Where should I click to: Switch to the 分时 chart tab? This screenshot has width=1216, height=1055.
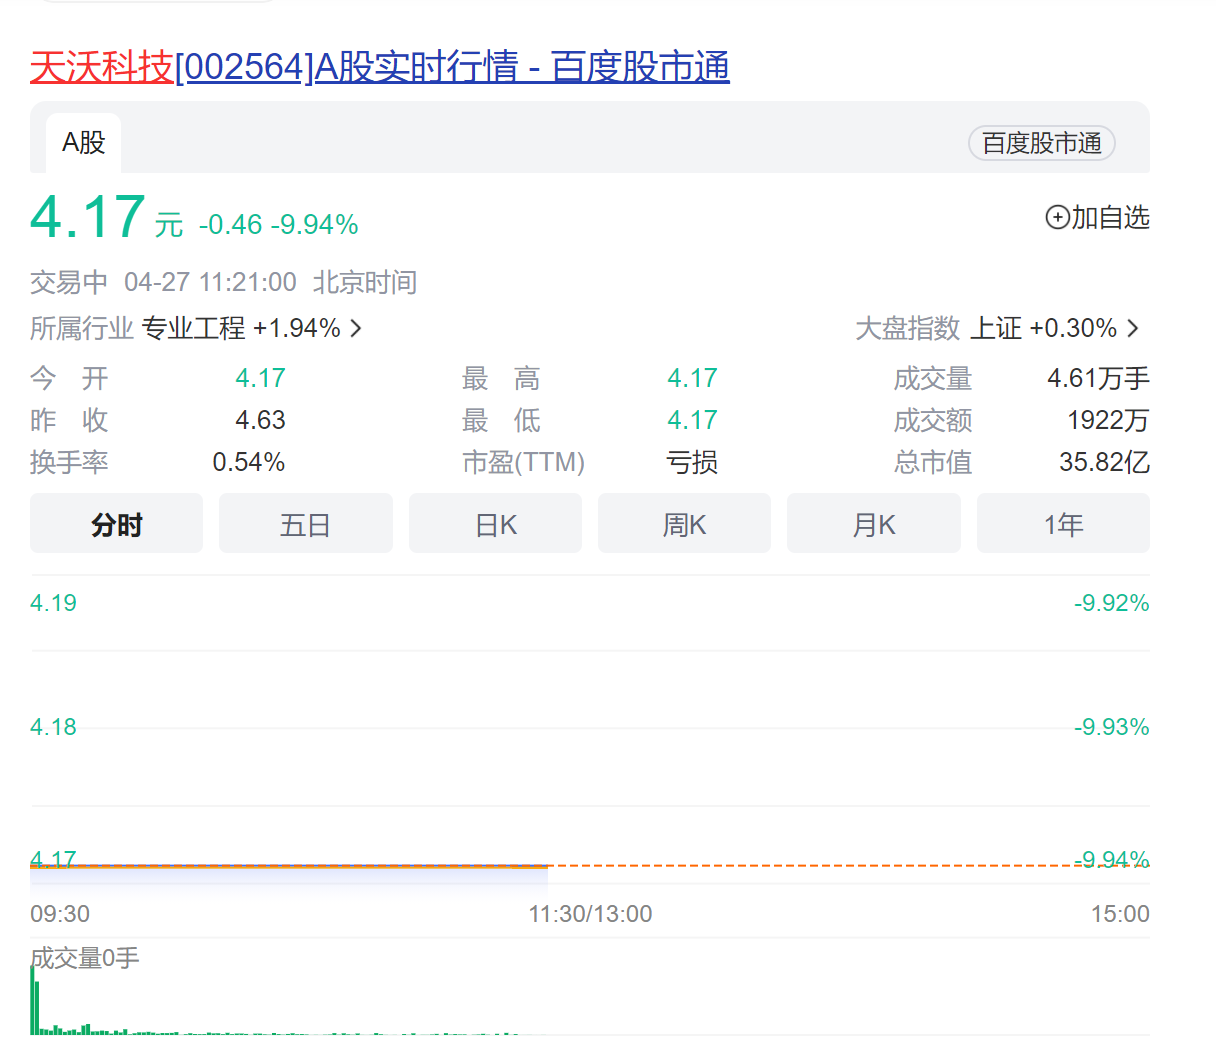click(117, 524)
